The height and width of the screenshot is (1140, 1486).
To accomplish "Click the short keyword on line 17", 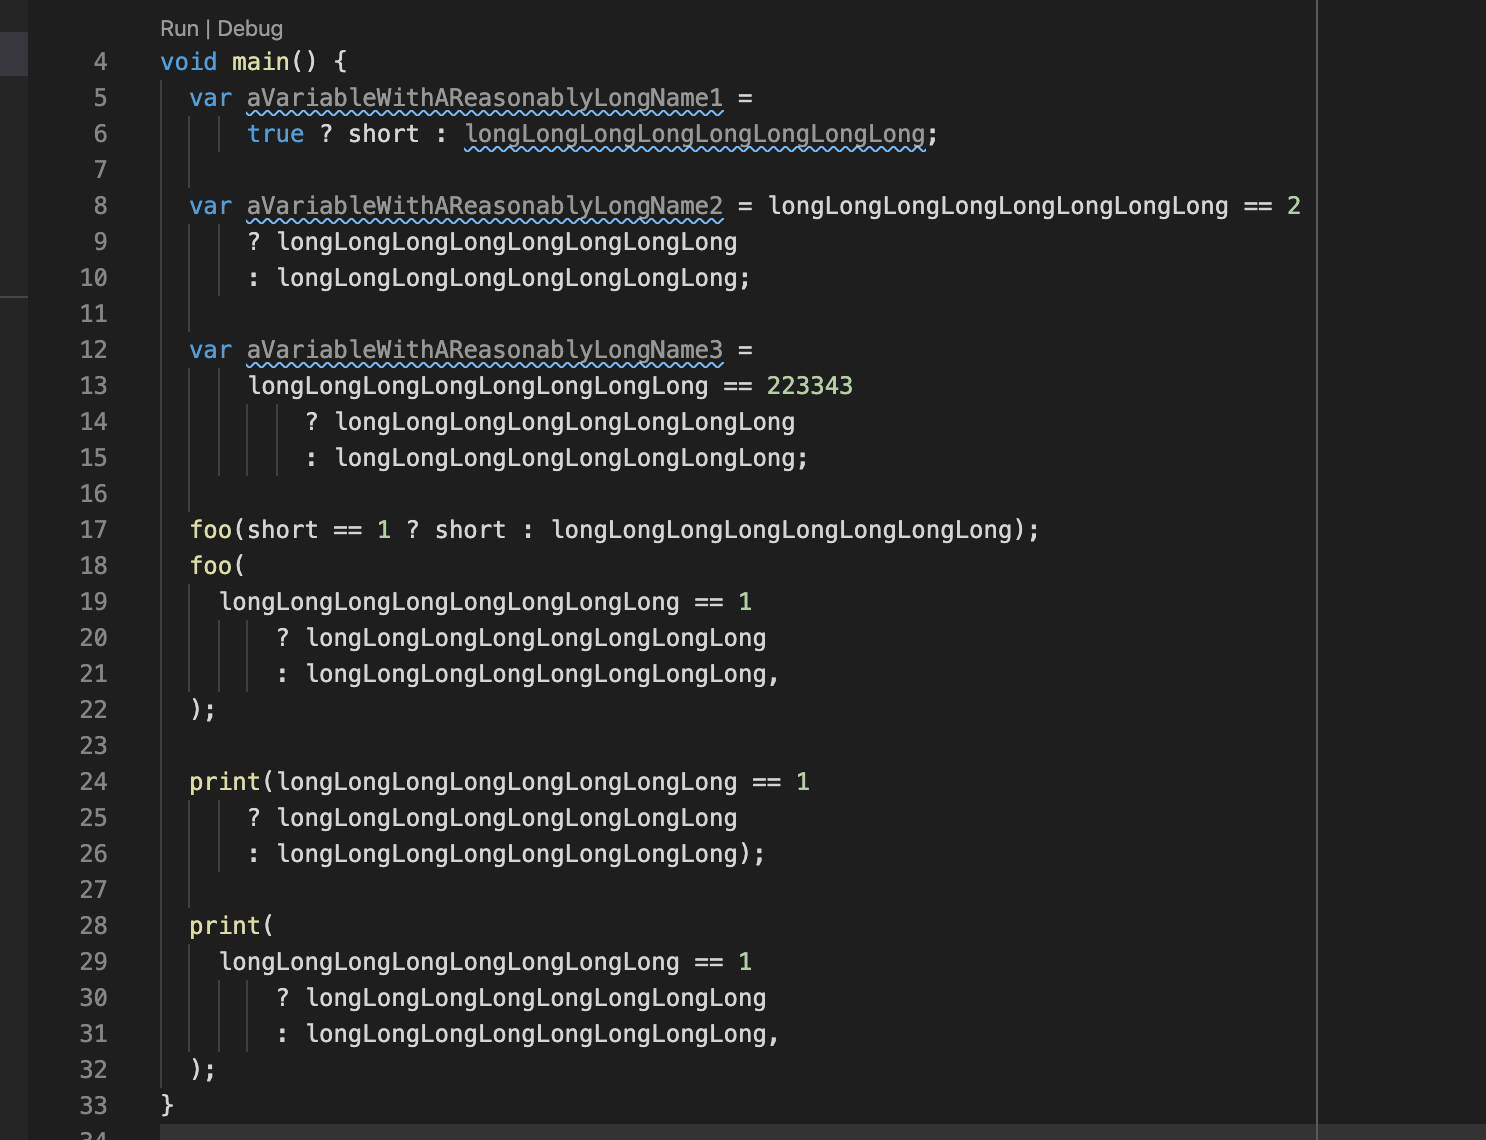I will [283, 529].
